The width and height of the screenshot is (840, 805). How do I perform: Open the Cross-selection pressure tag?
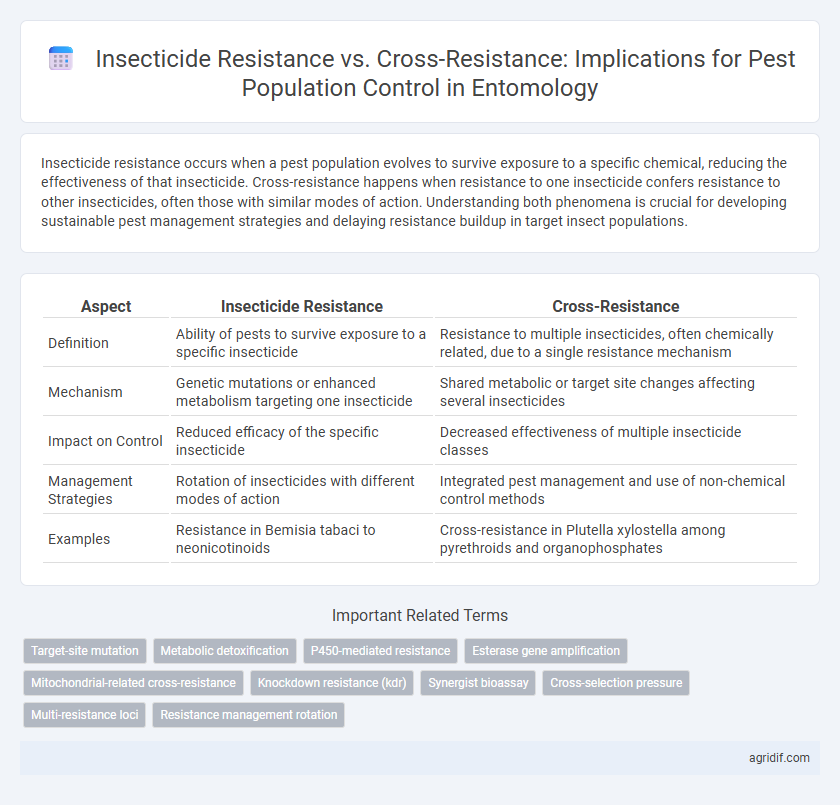[616, 683]
